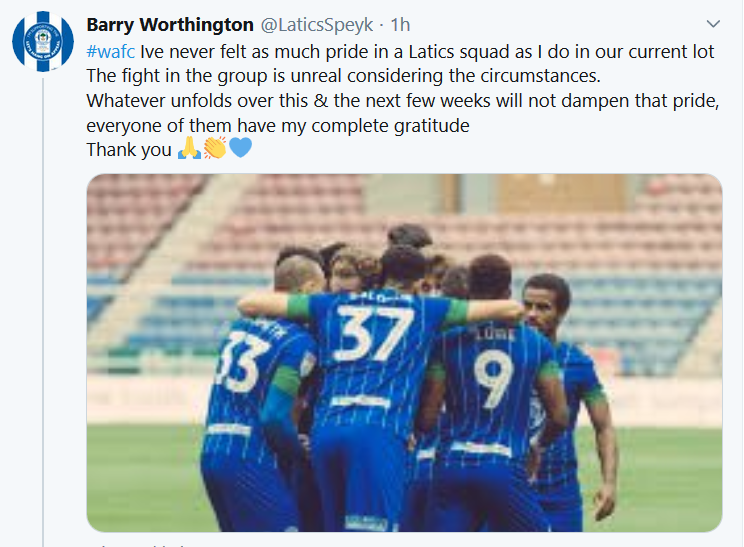This screenshot has width=744, height=547.
Task: Click the 'Whatever unfolds over this' sentence
Action: tap(403, 101)
